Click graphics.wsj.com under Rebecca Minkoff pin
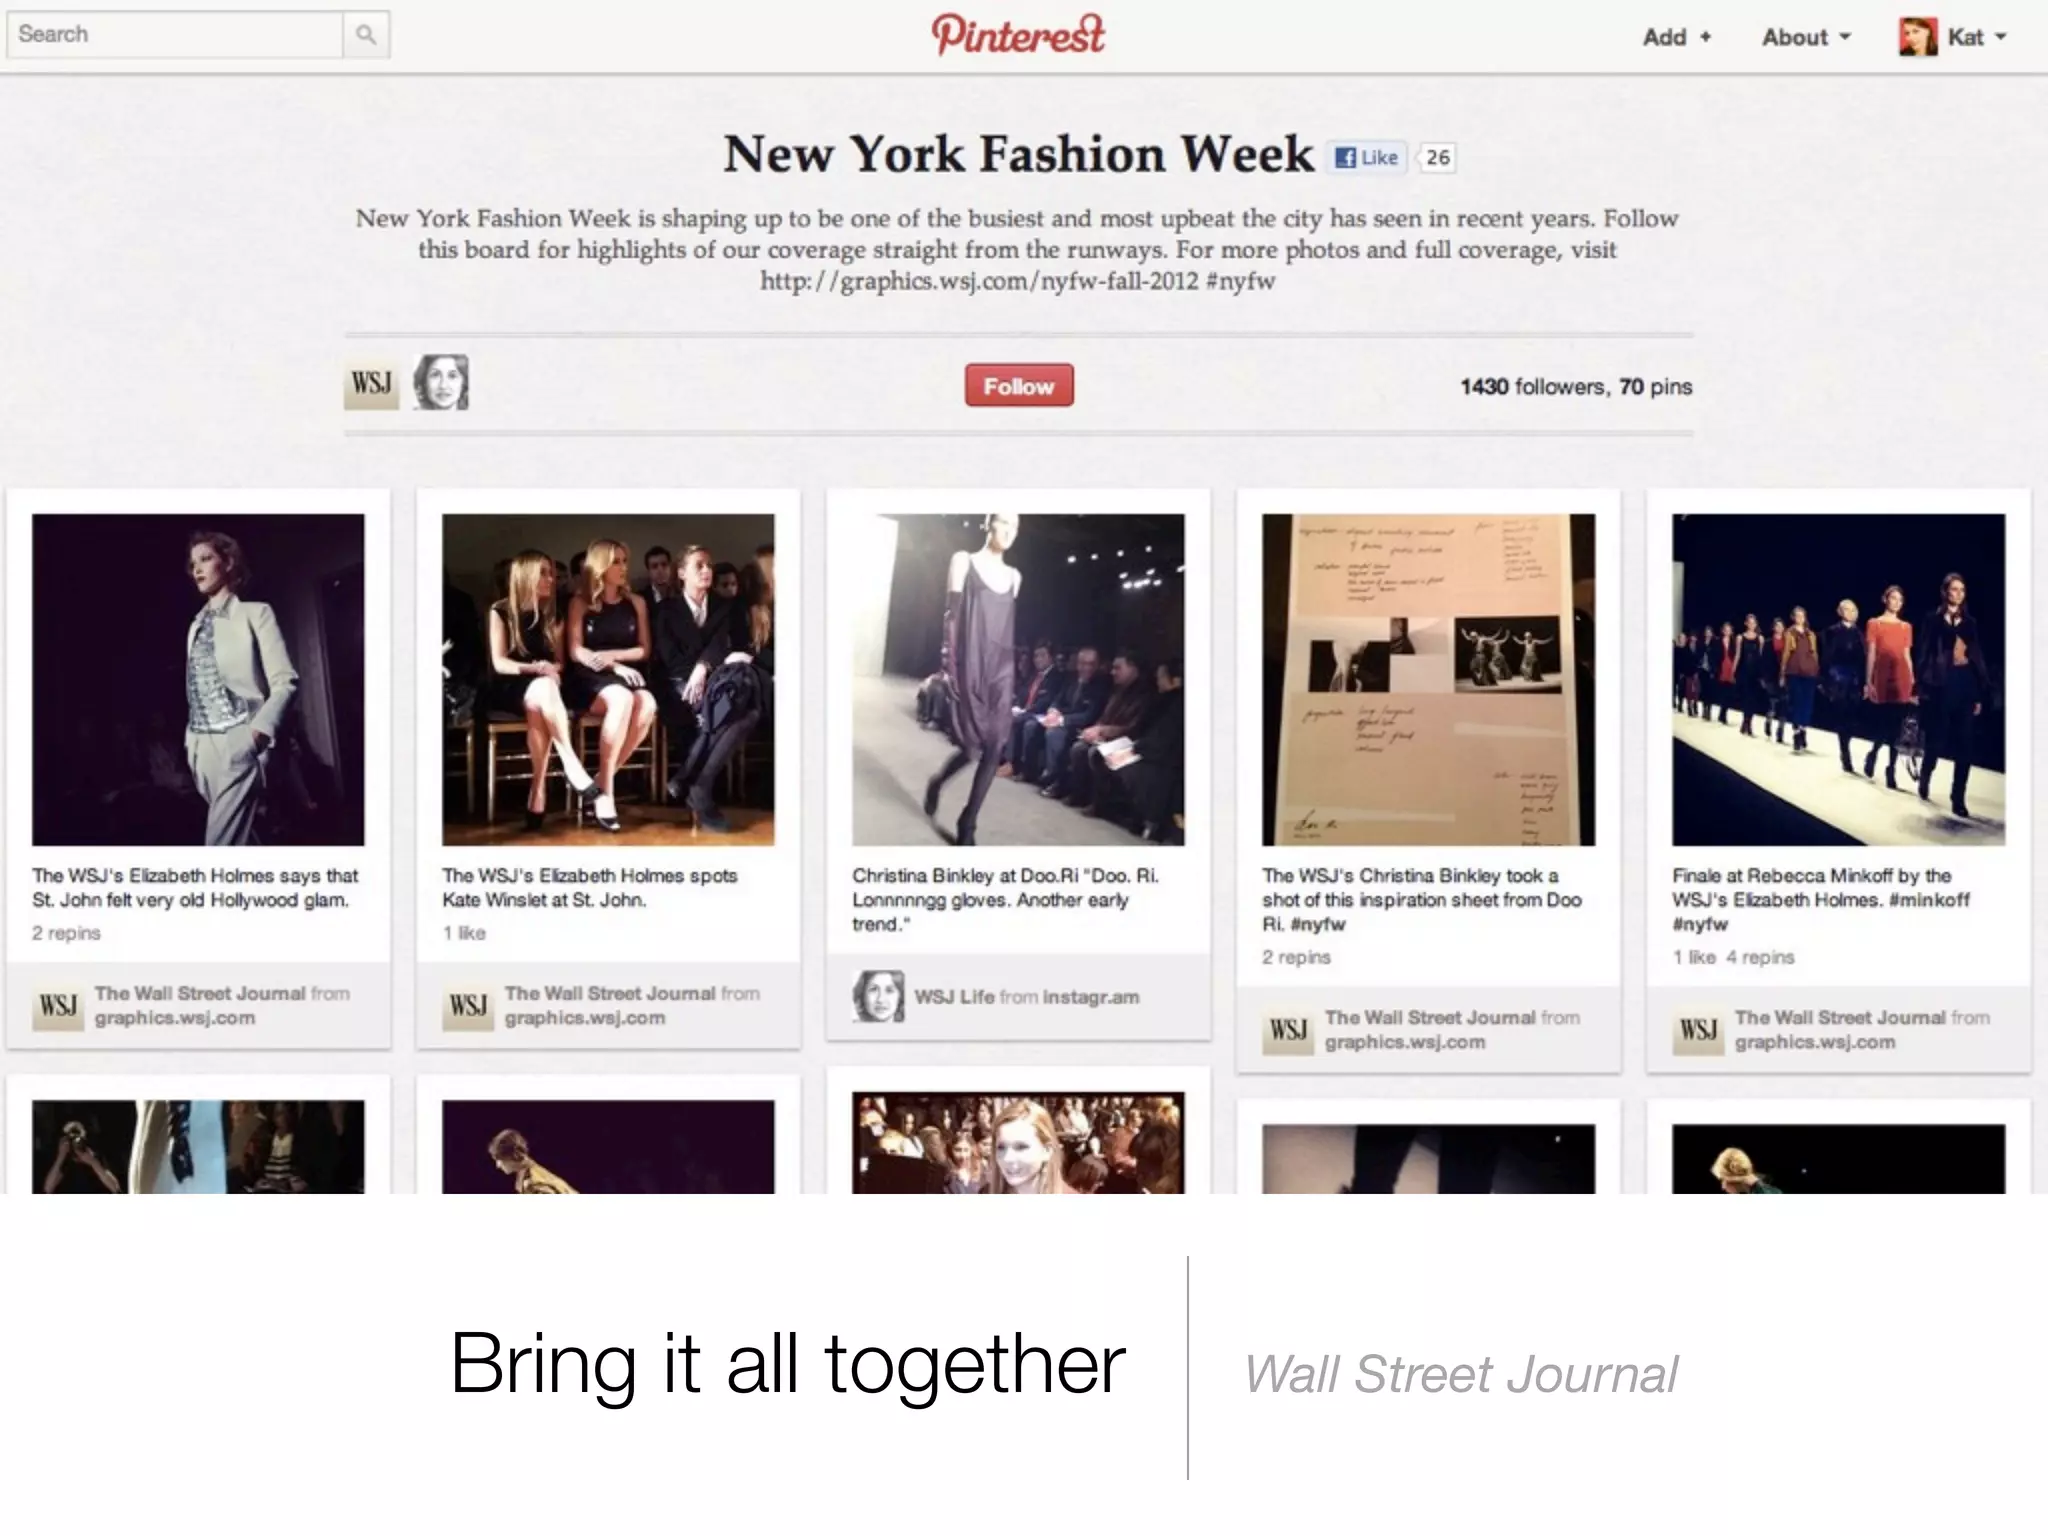The width and height of the screenshot is (2048, 1536). (x=1815, y=1042)
